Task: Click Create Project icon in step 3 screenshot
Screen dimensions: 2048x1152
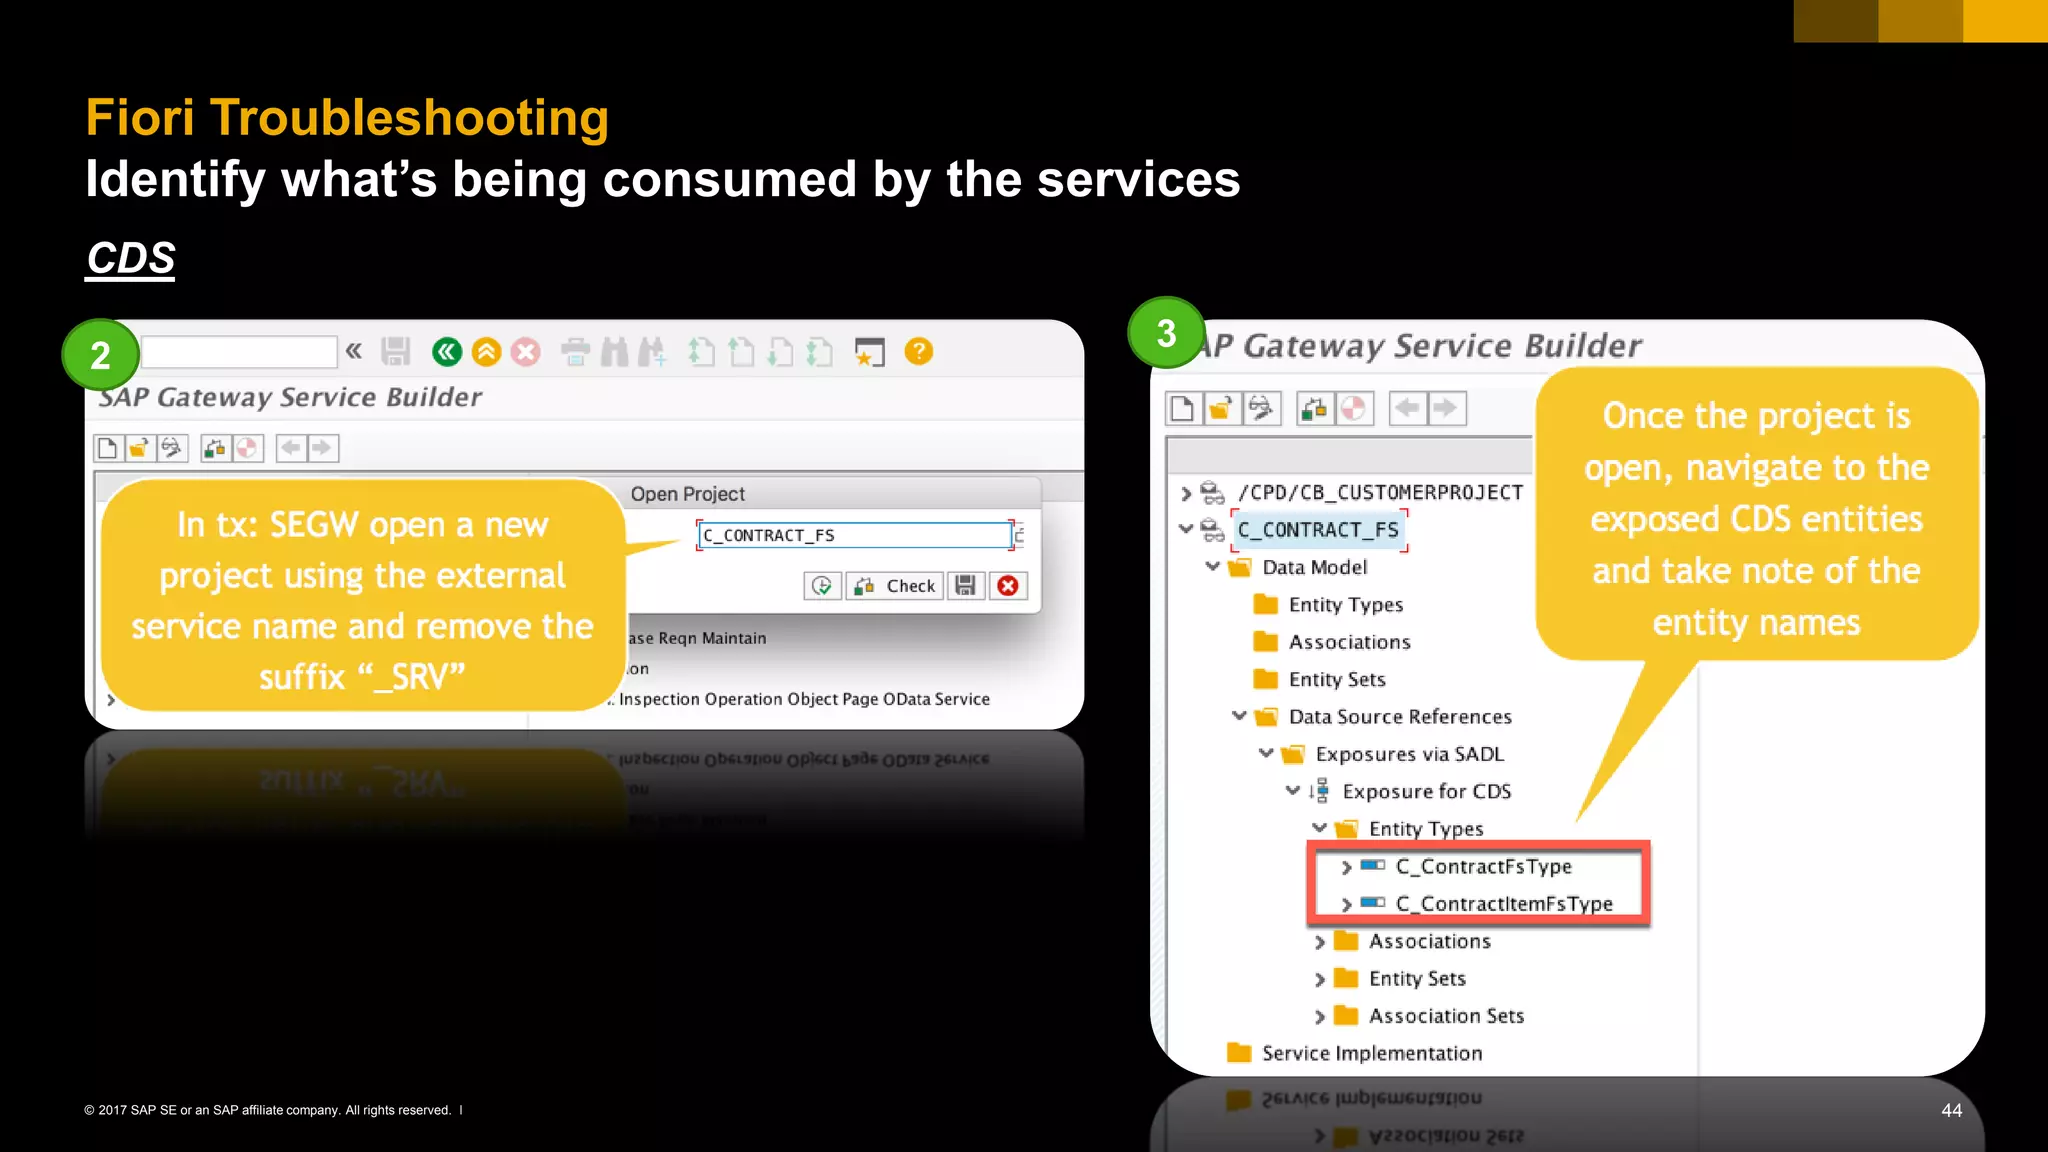Action: coord(1182,408)
